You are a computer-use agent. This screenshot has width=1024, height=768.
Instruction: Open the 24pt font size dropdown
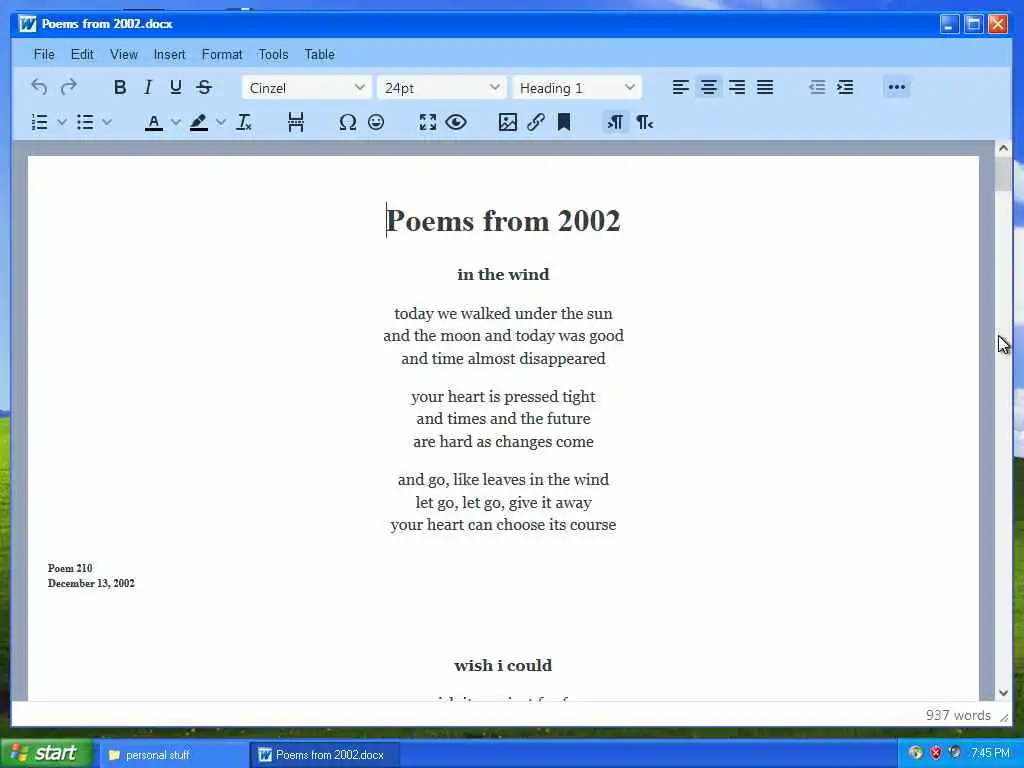(441, 88)
